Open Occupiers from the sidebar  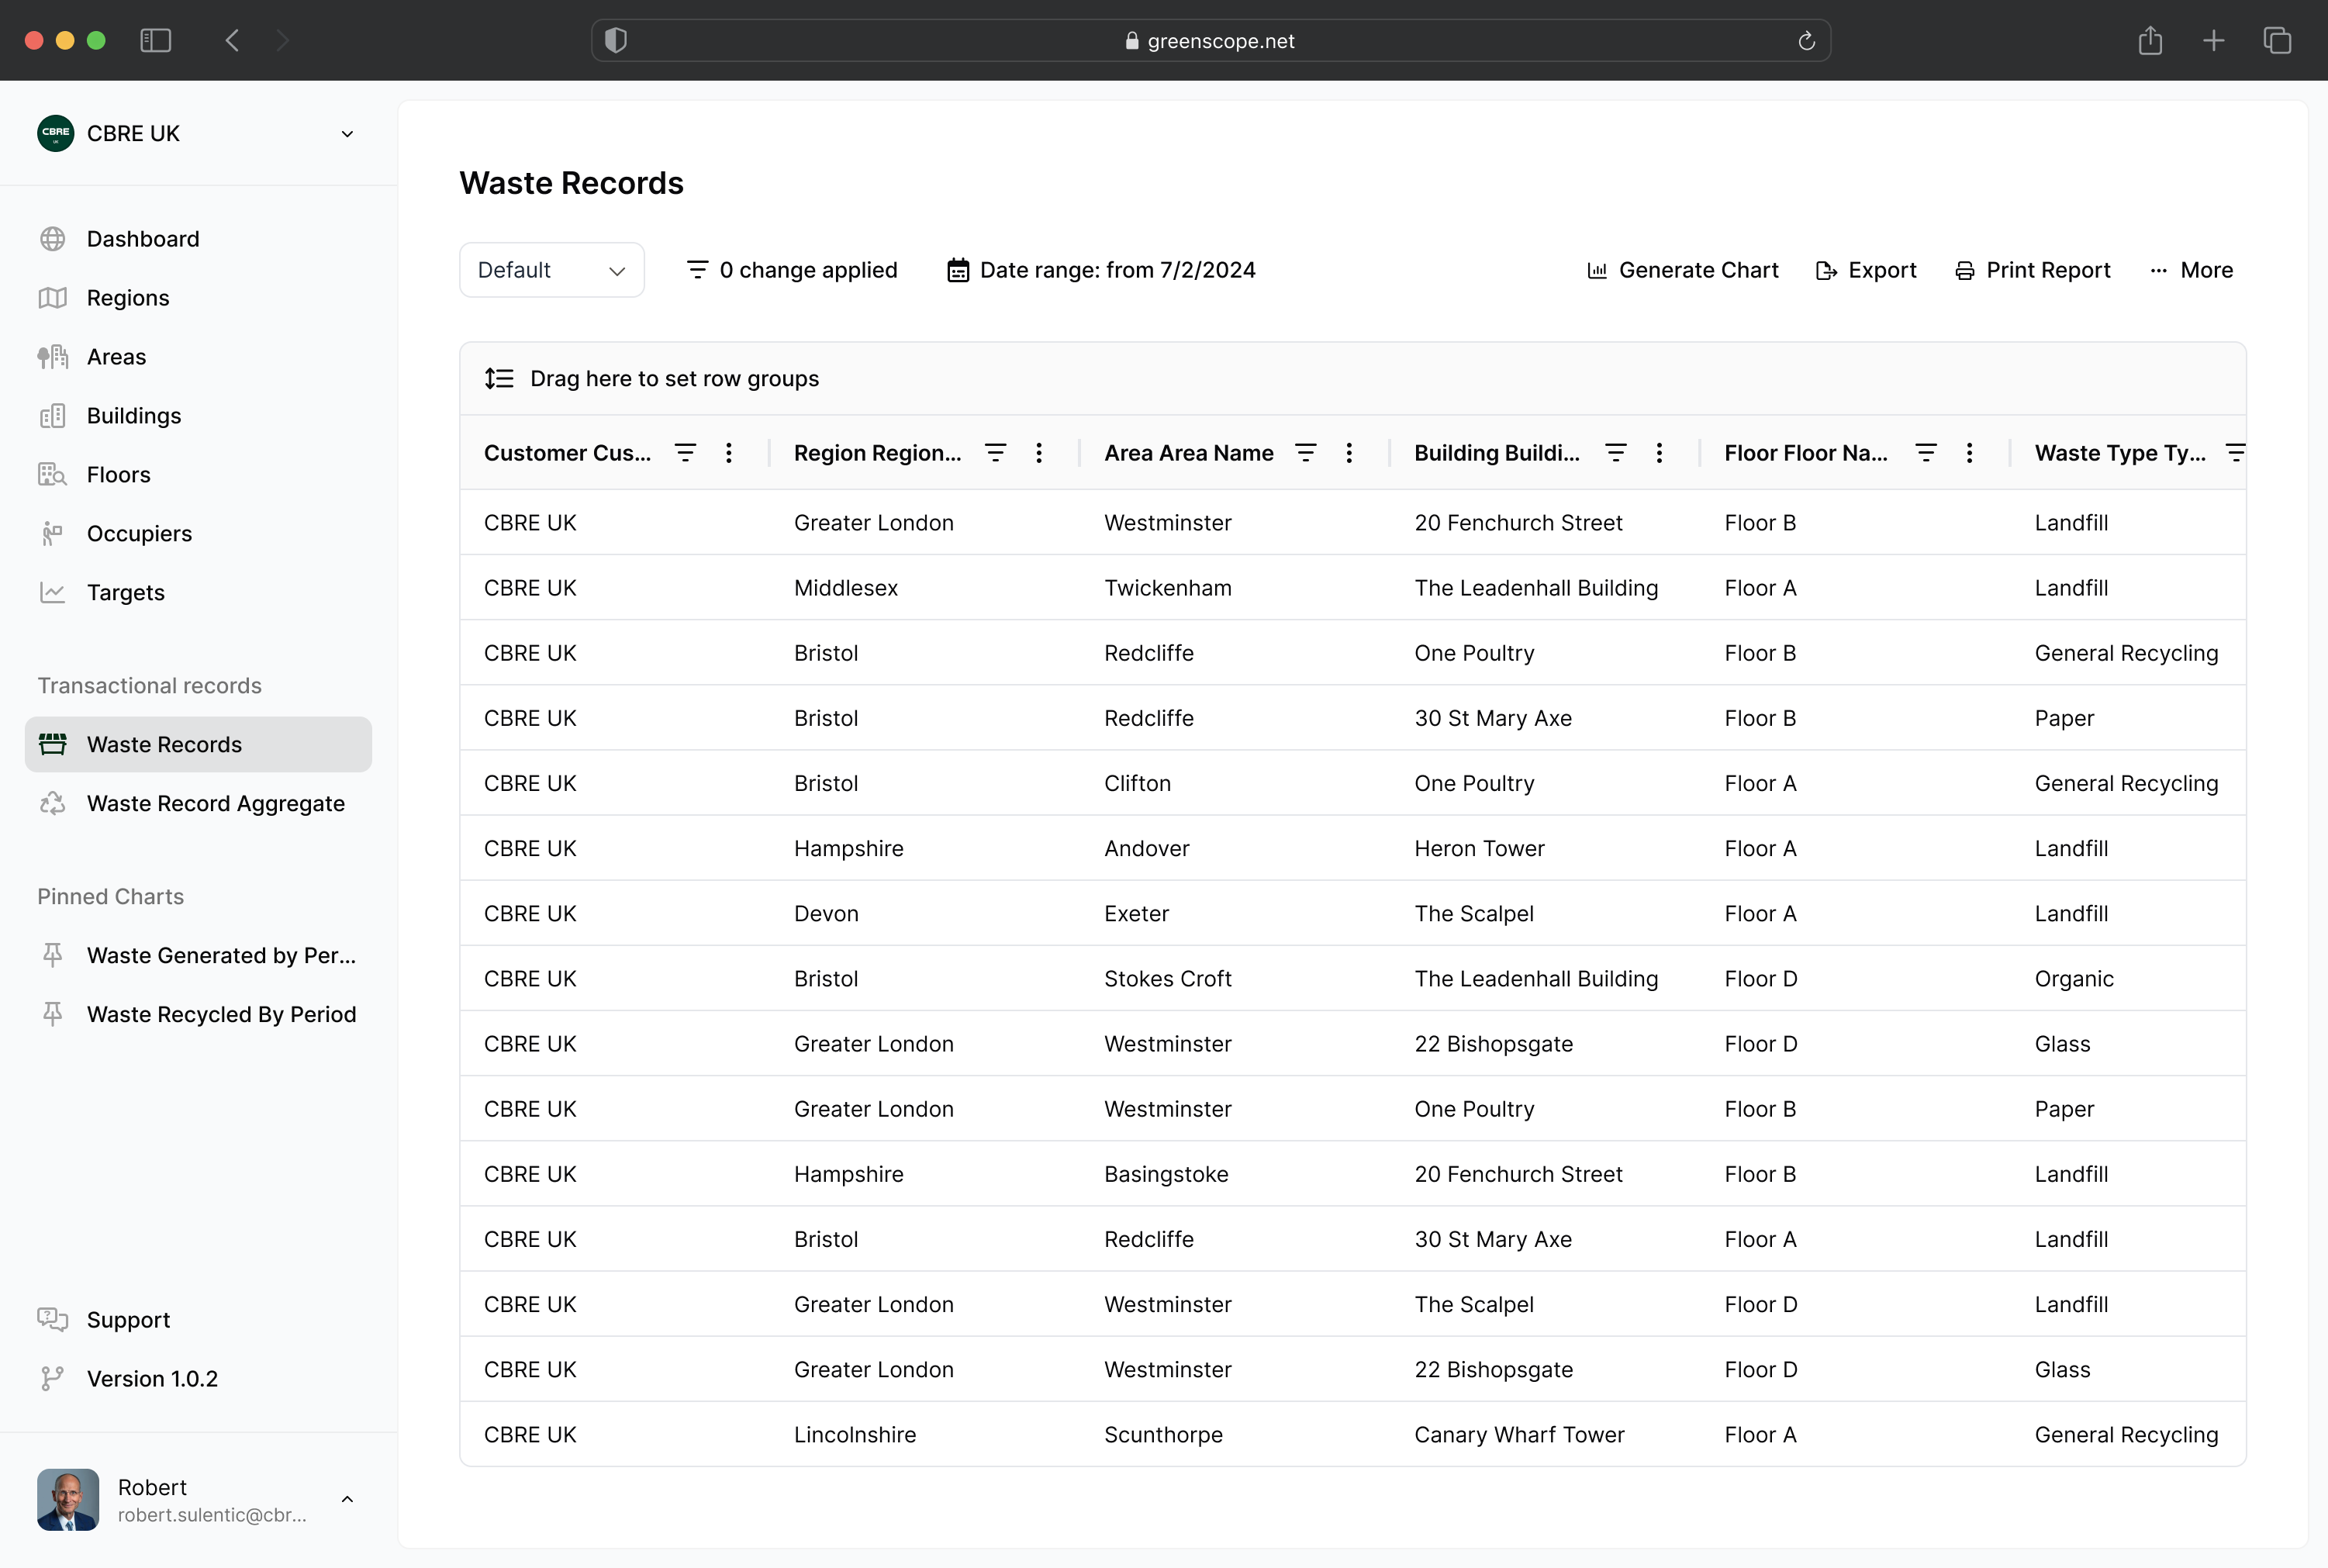coord(198,534)
